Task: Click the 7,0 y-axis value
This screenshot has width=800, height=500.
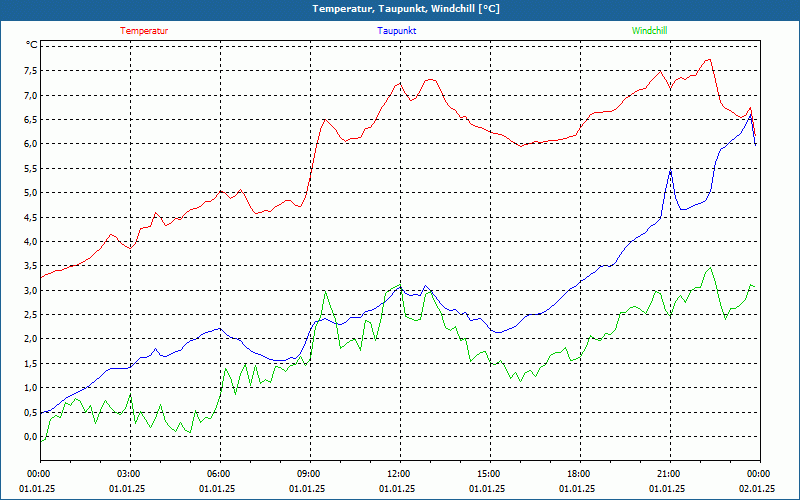Action: click(32, 95)
